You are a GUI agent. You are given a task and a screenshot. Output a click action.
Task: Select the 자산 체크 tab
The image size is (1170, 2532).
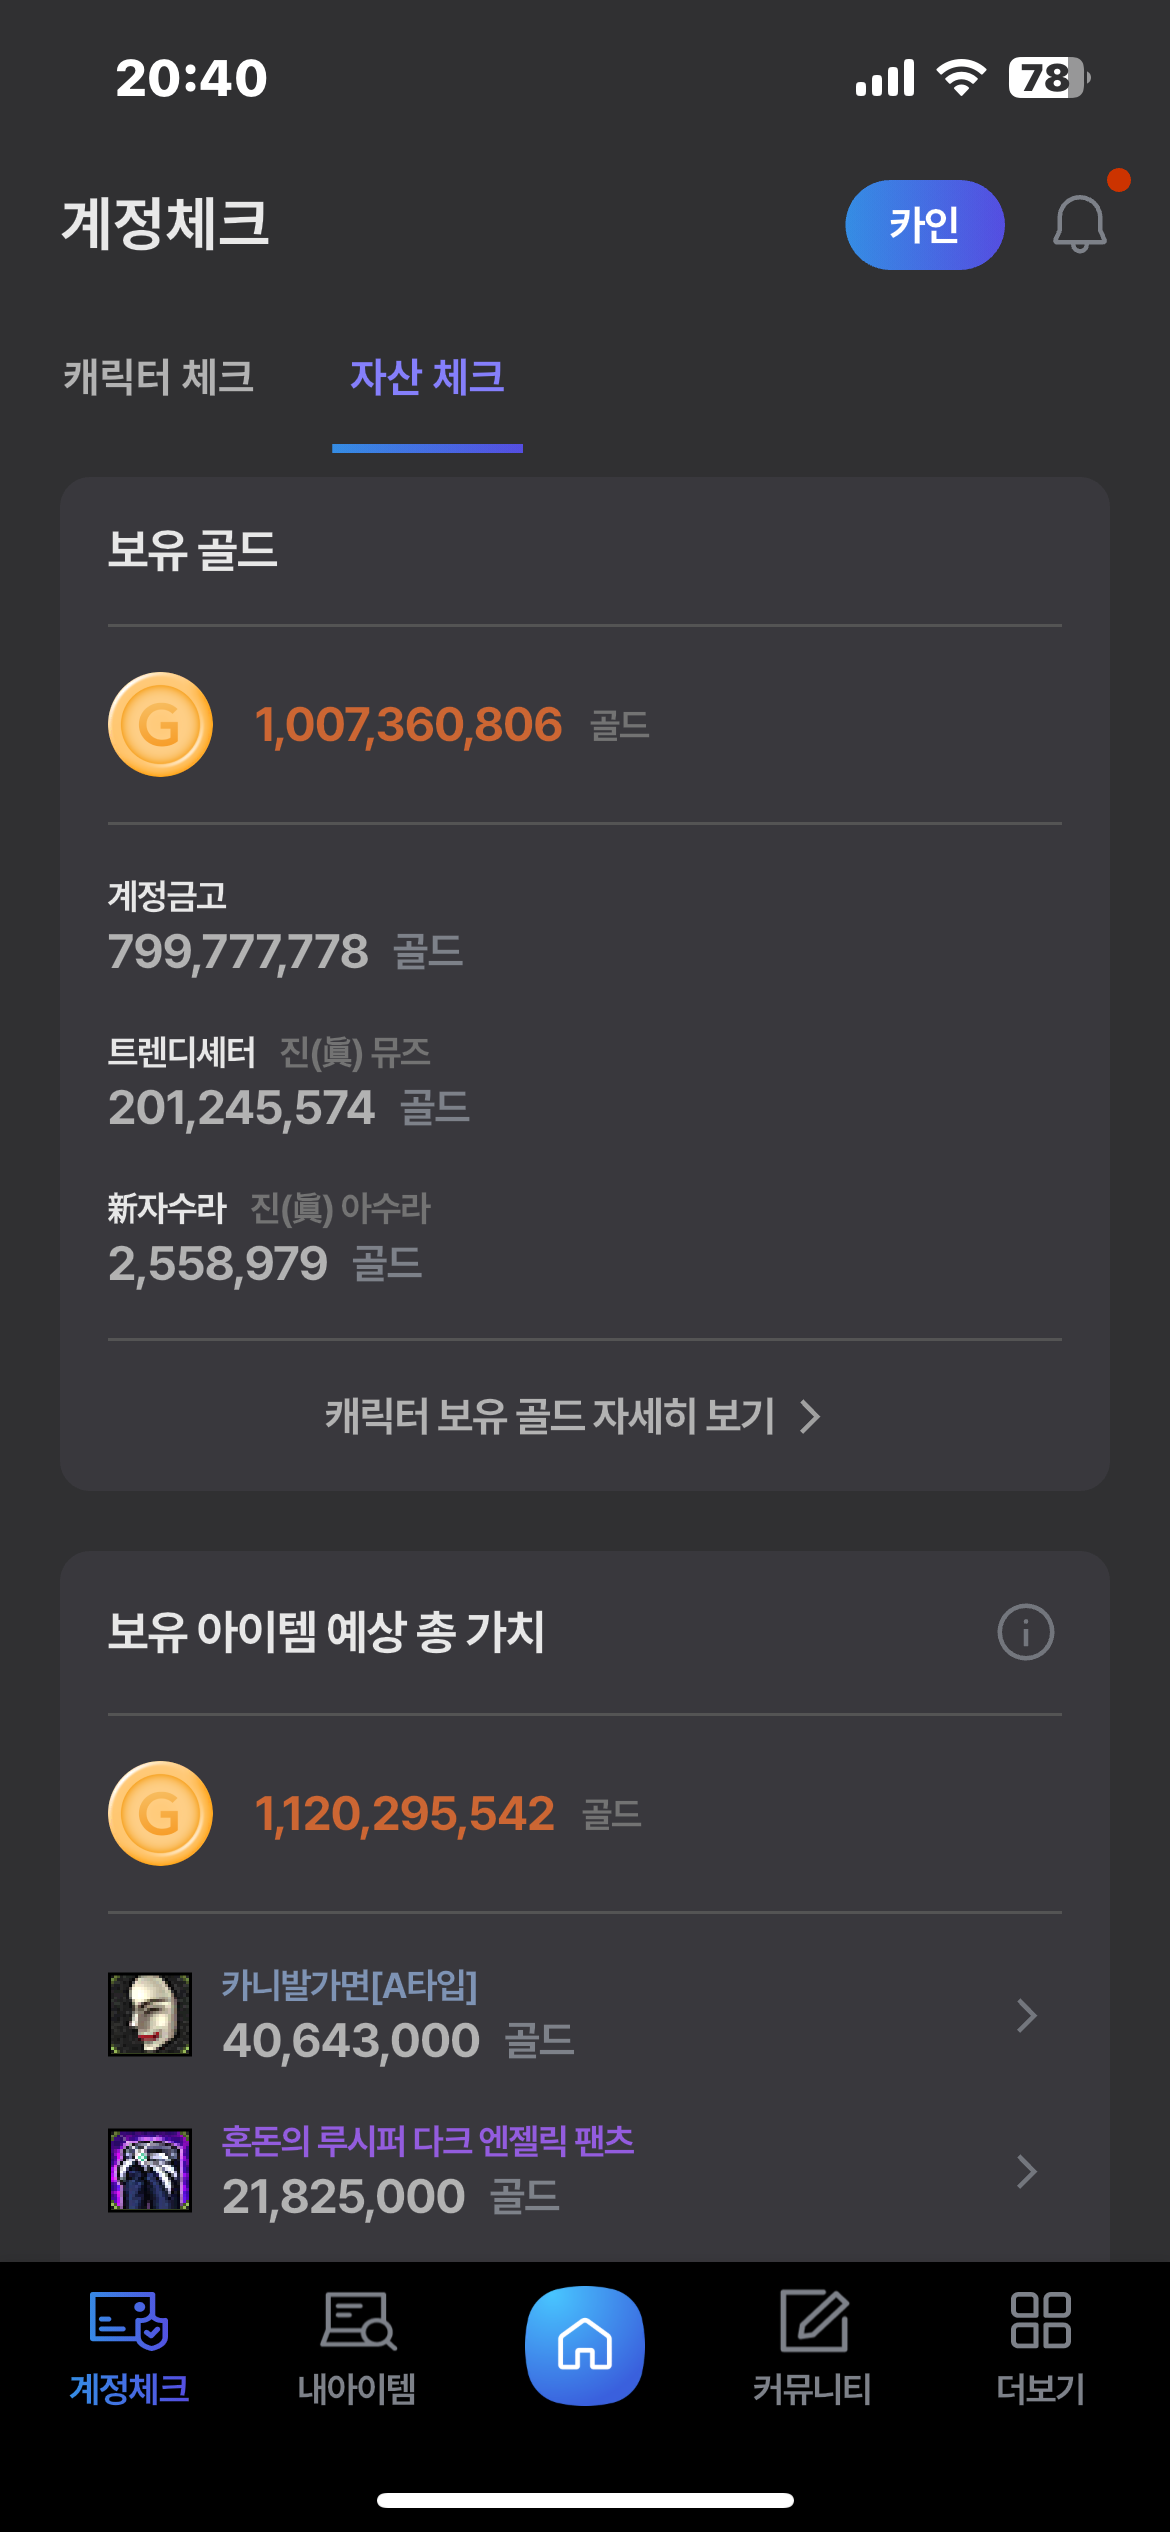[x=427, y=378]
